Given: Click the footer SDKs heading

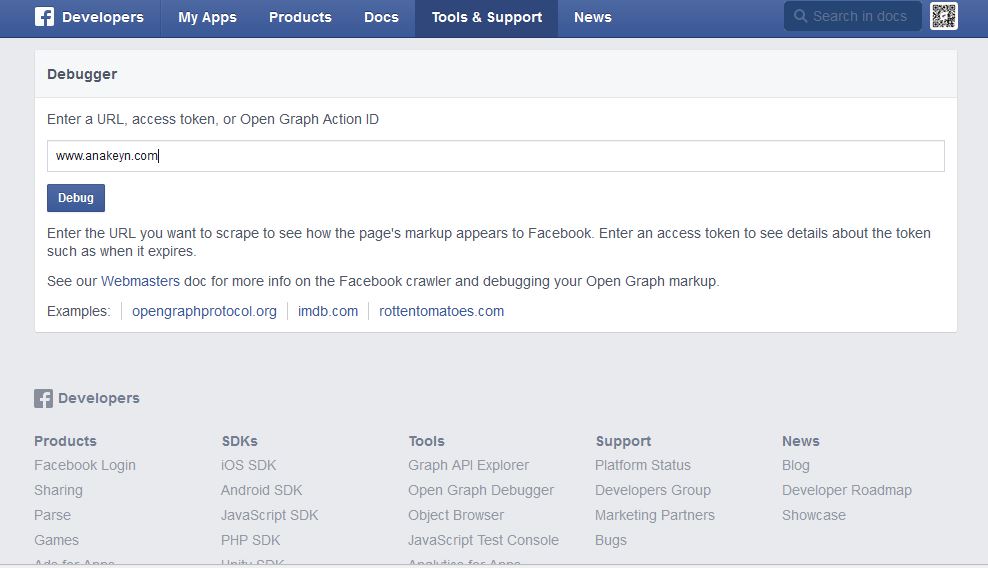Looking at the screenshot, I should tap(239, 441).
